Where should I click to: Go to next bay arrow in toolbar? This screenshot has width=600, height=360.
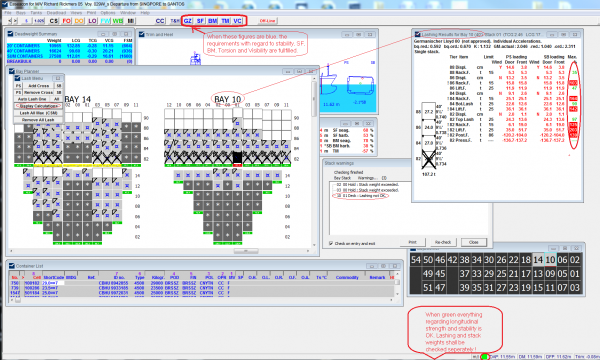click(16, 21)
